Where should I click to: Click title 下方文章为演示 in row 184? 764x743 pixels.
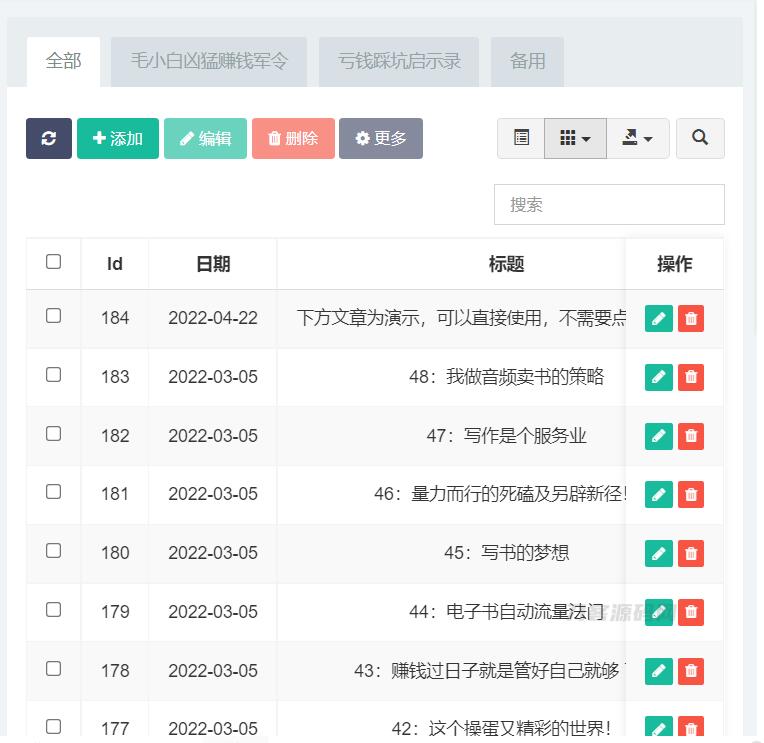461,318
